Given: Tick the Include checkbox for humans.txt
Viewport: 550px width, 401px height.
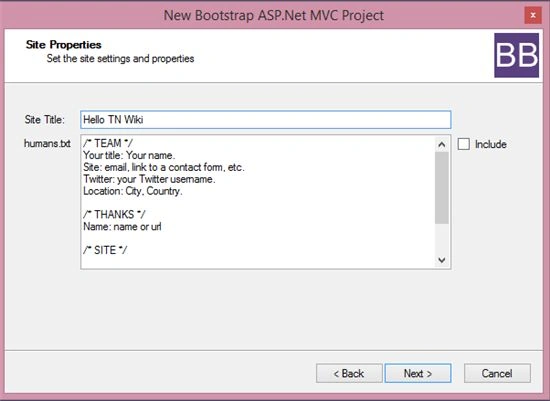Looking at the screenshot, I should click(463, 144).
